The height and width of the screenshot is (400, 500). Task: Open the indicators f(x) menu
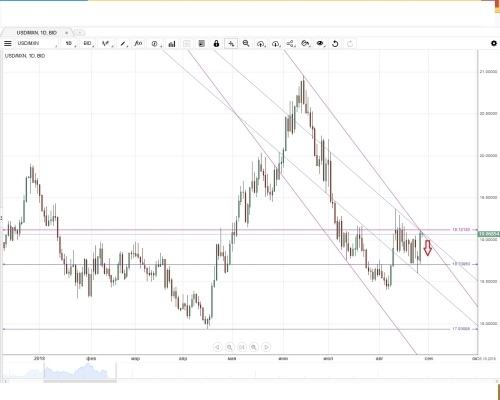pyautogui.click(x=138, y=44)
